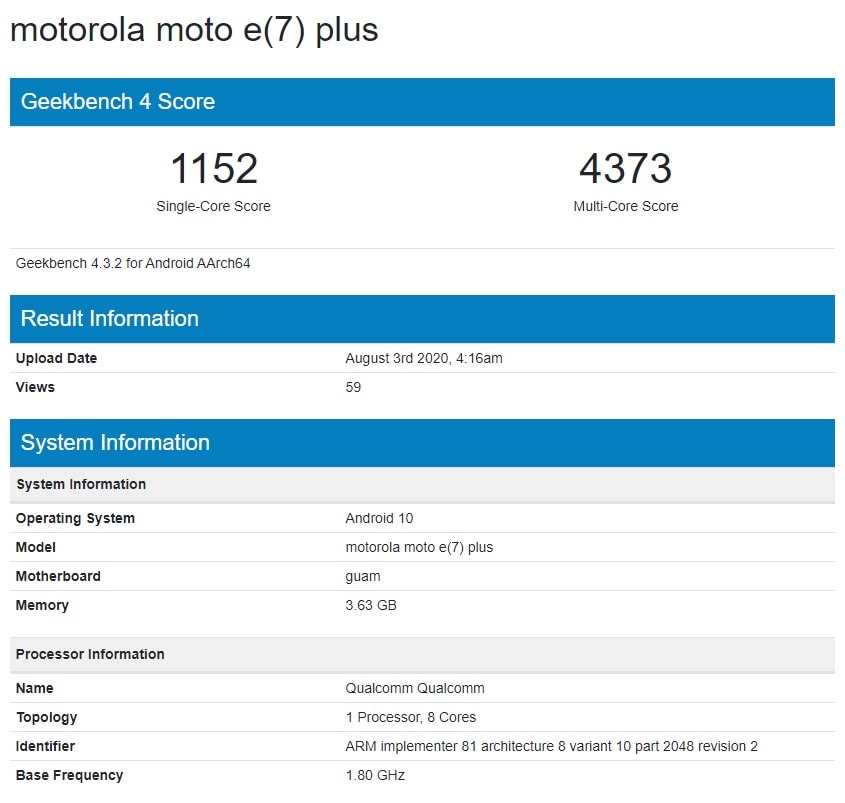Select the views count 59

(353, 387)
